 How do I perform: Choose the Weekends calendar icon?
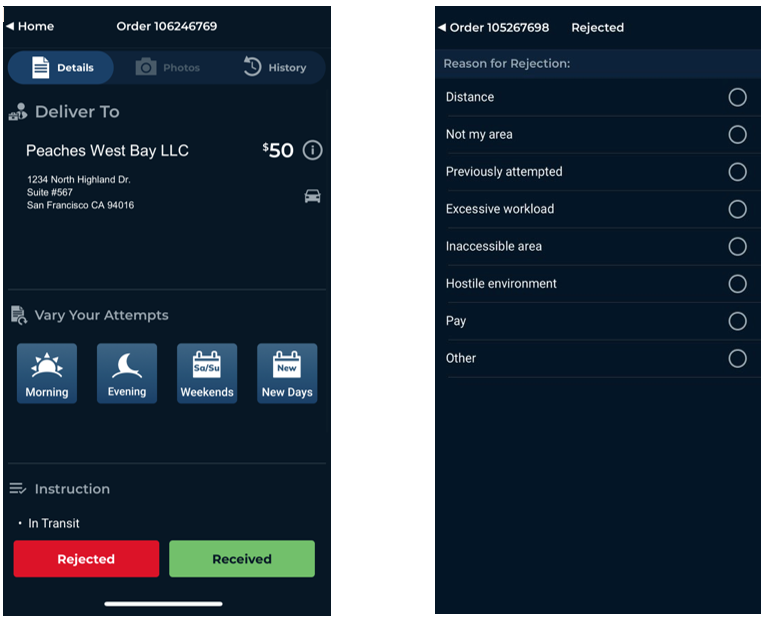point(207,373)
